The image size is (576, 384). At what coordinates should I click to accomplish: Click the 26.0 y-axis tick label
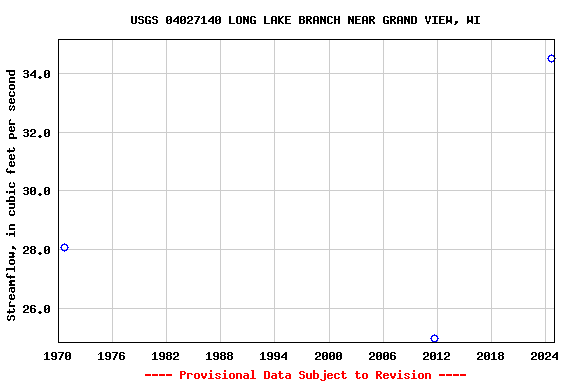[x=36, y=309]
